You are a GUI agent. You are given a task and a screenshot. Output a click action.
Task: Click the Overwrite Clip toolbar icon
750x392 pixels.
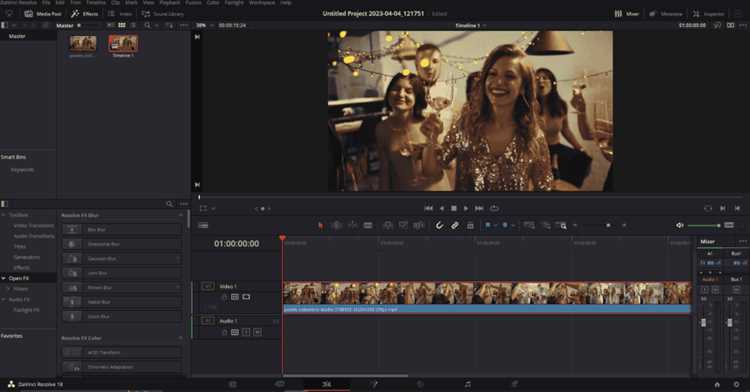[x=403, y=225]
